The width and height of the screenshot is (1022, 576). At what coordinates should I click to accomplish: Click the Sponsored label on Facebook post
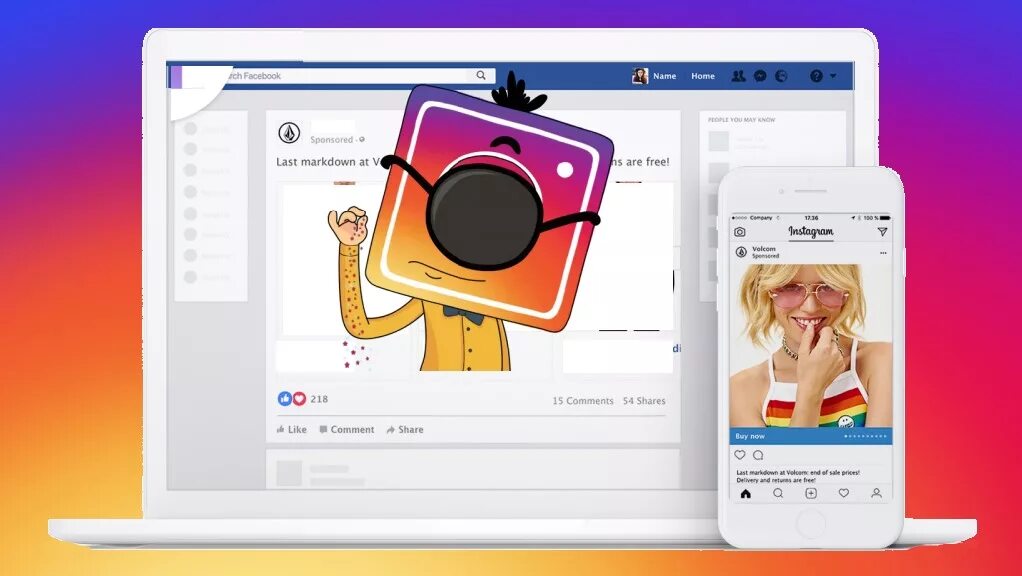[x=331, y=139]
